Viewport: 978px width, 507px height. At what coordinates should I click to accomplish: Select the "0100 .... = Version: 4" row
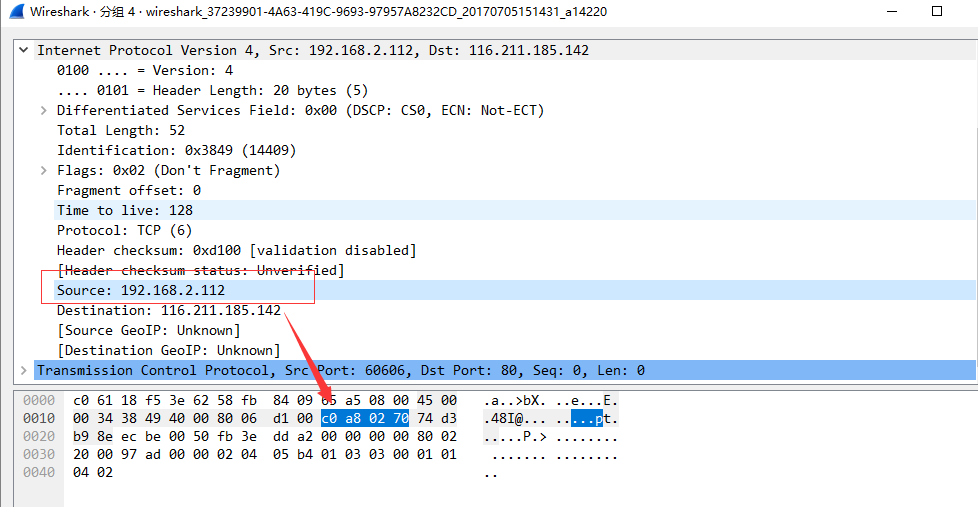(145, 70)
